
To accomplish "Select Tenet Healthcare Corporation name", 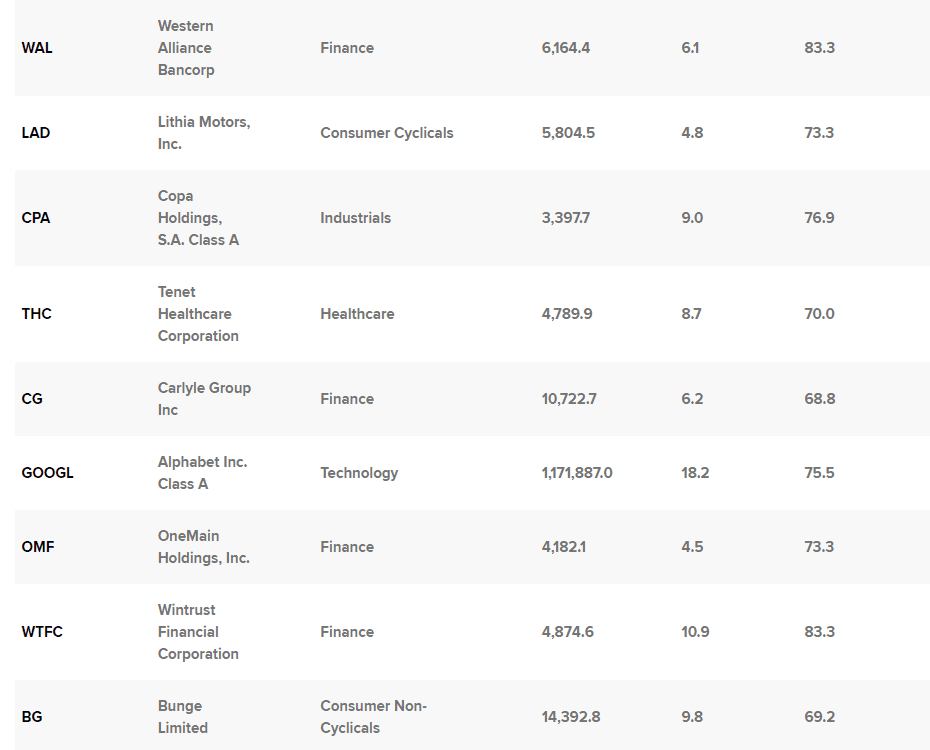I will click(198, 314).
